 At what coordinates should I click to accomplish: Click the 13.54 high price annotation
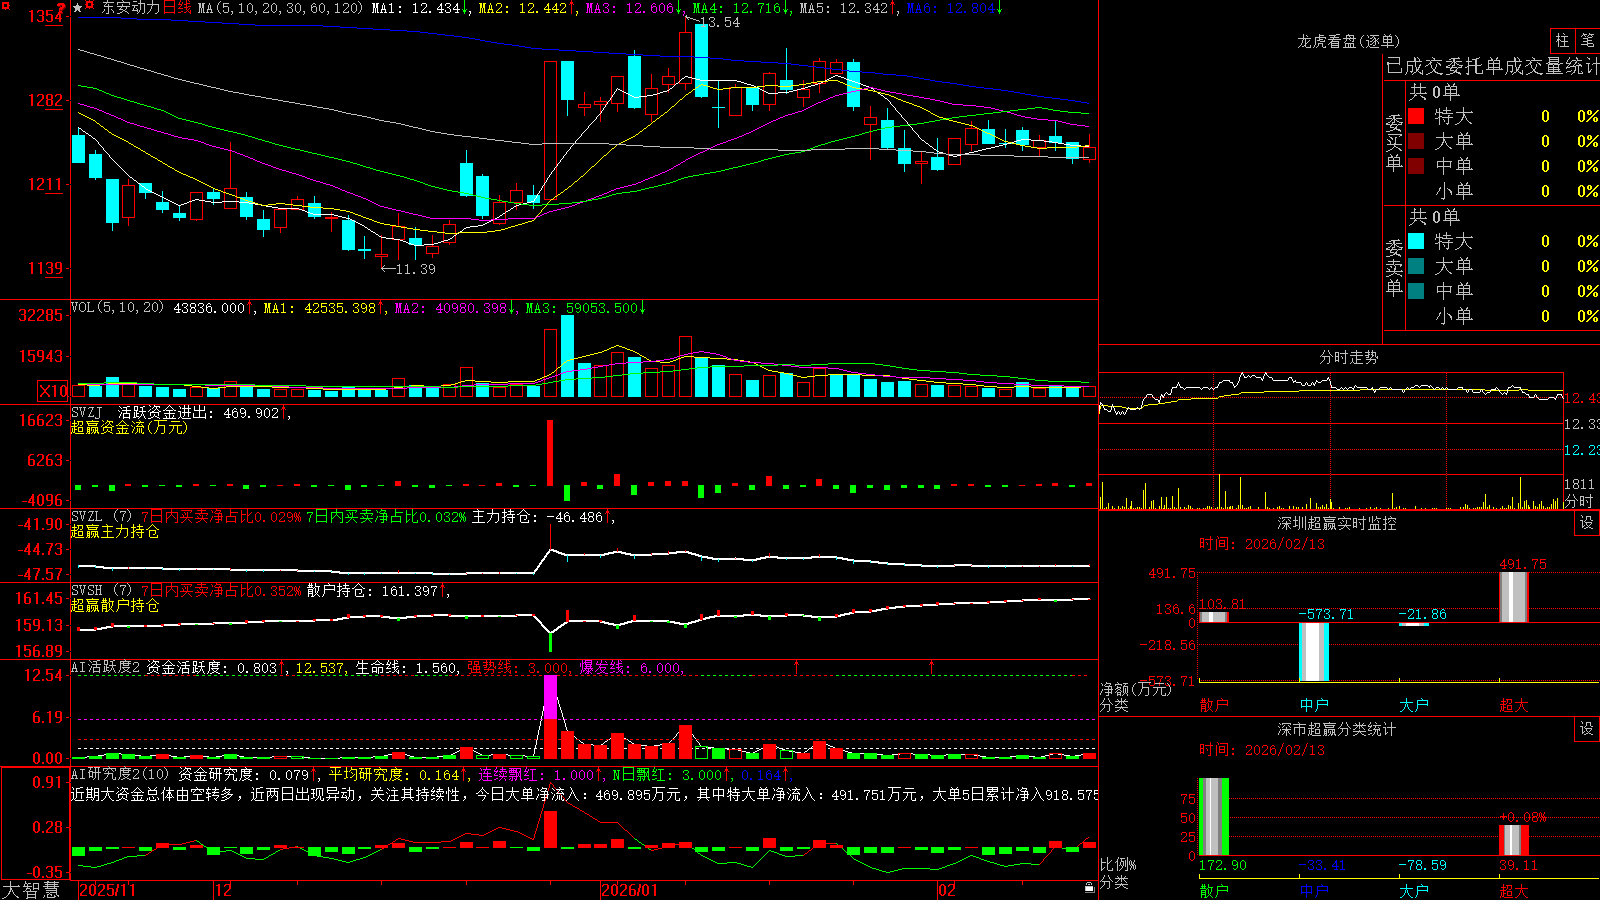pos(719,22)
